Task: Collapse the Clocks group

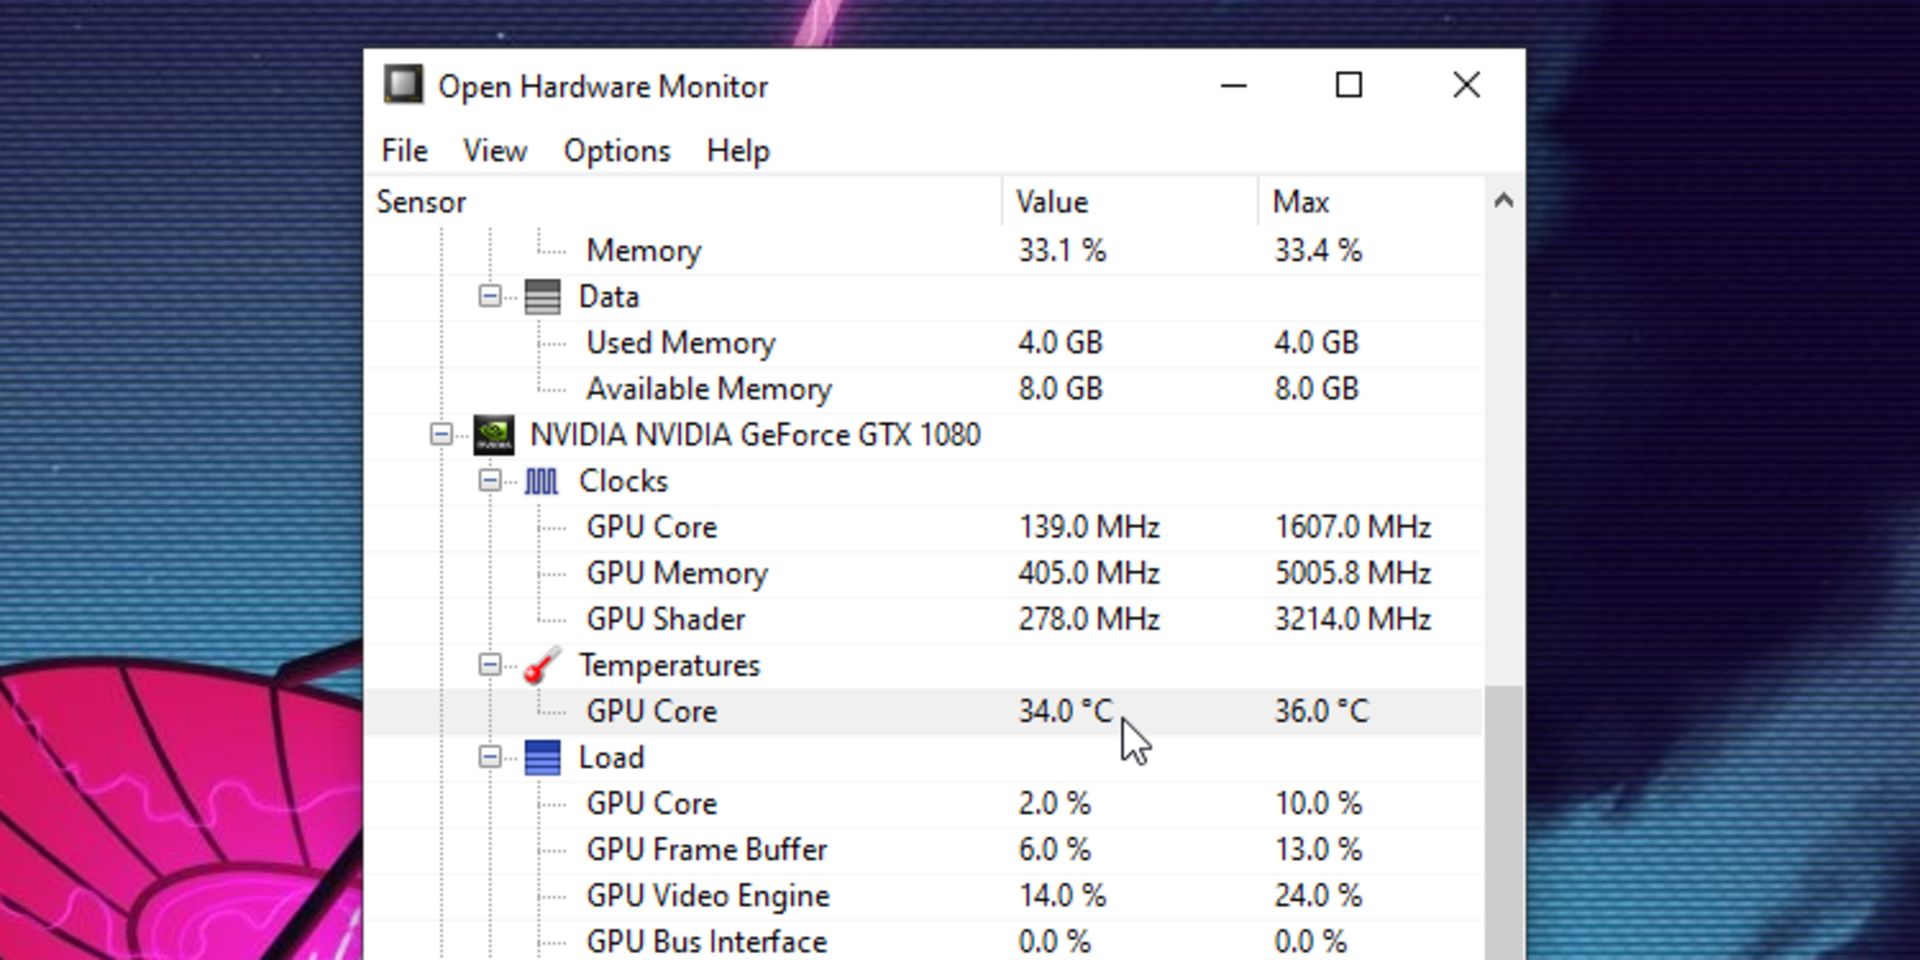Action: pyautogui.click(x=489, y=481)
